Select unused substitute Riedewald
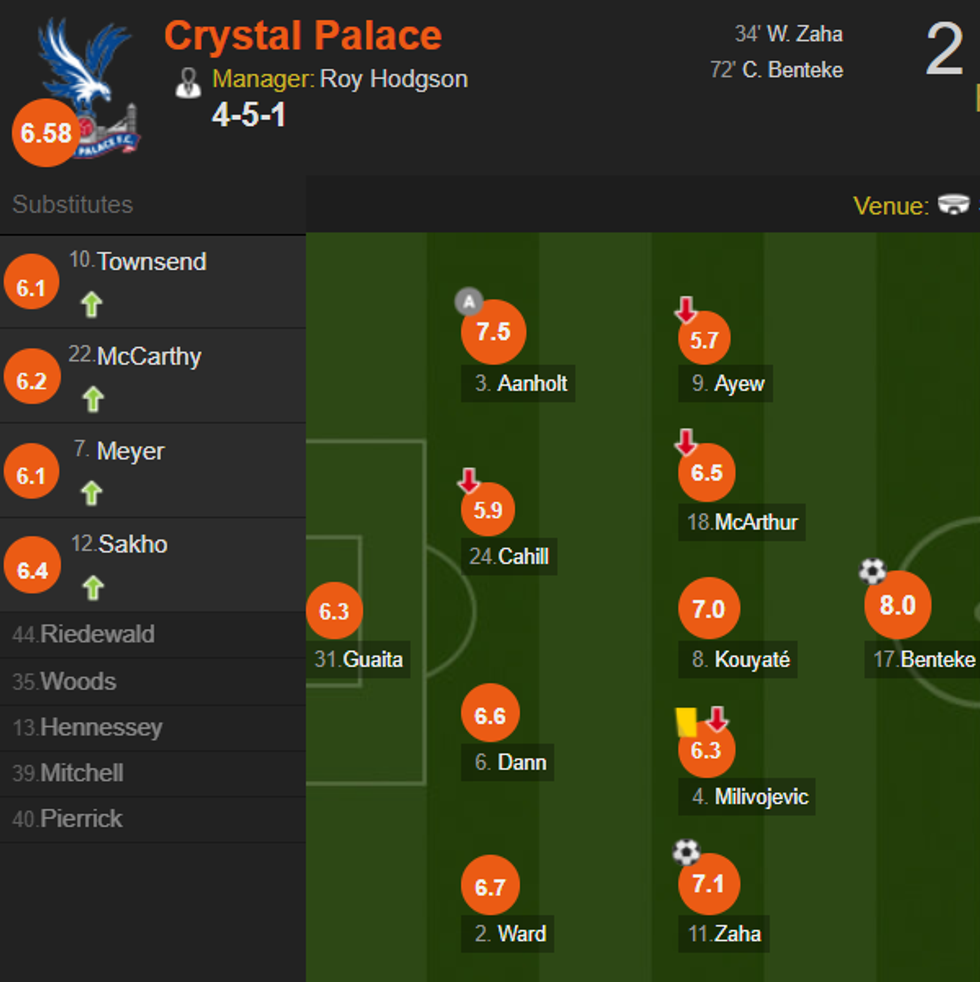 97,634
